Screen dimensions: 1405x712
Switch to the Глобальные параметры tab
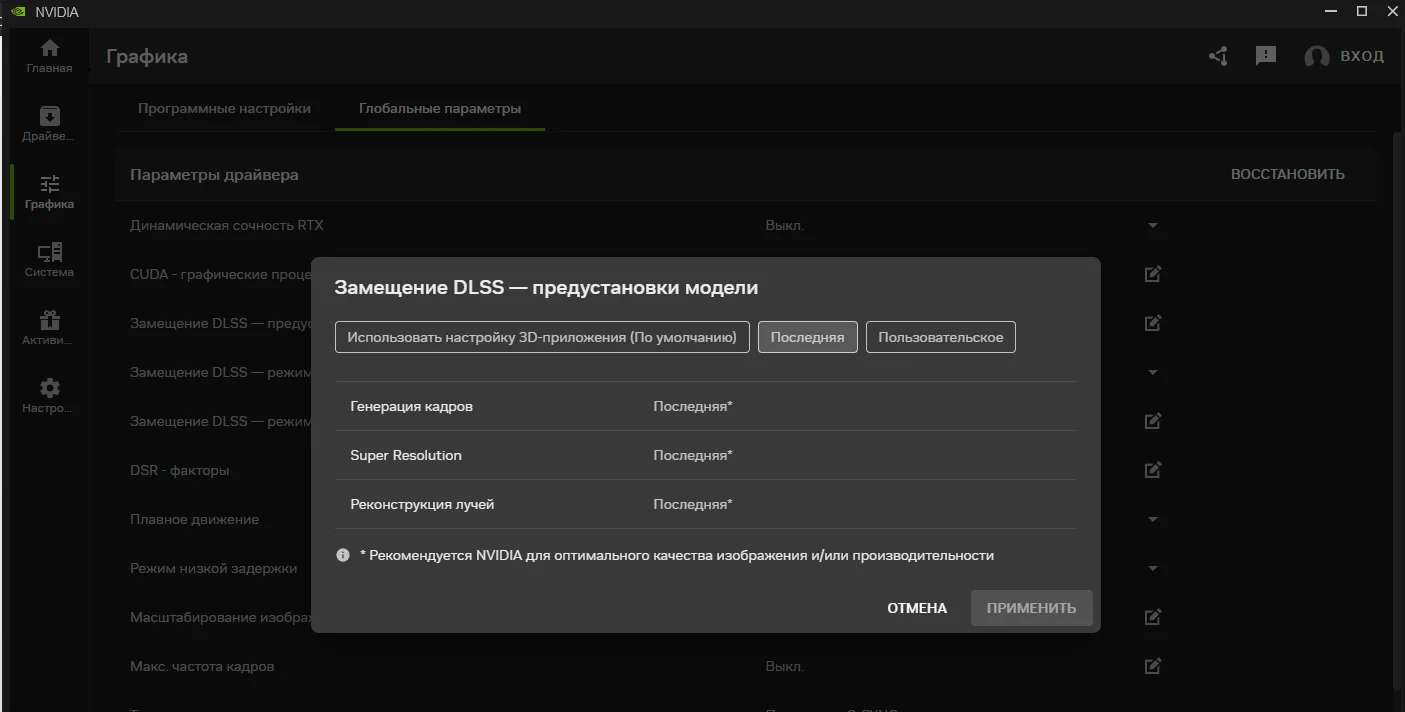pos(440,108)
